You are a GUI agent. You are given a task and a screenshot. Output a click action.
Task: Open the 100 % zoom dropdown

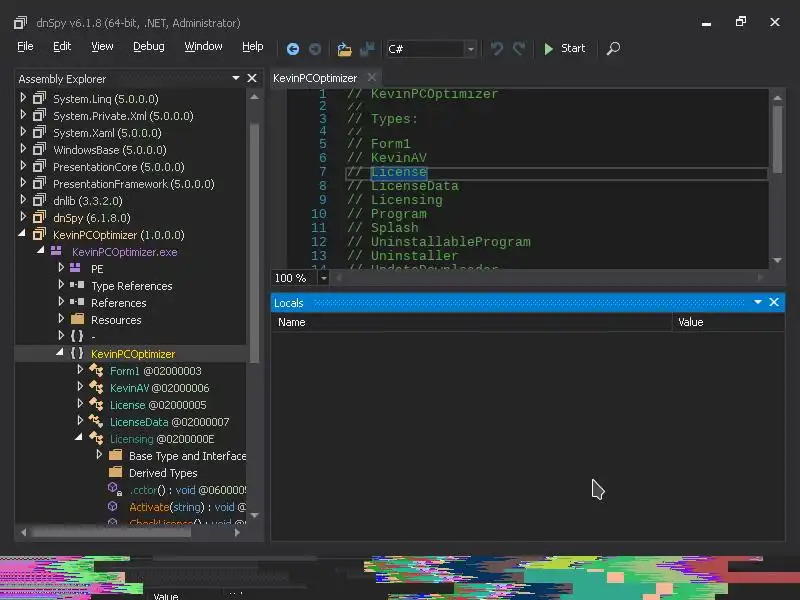pos(323,278)
